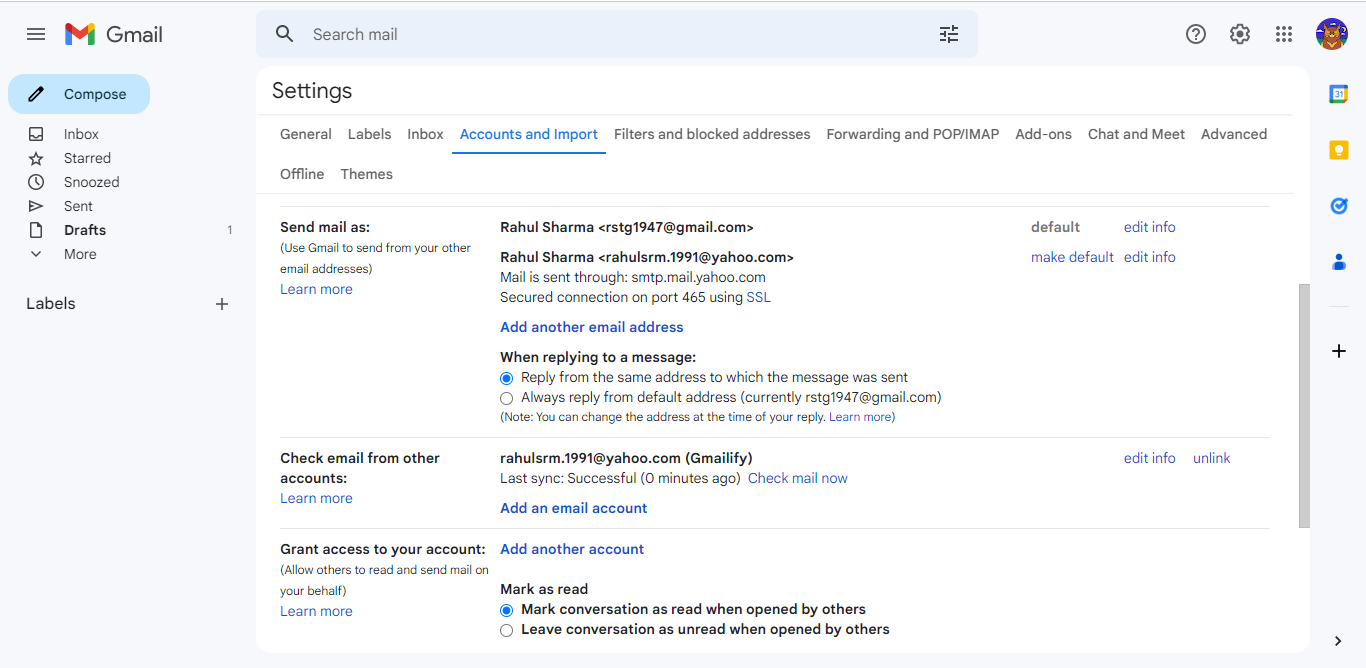The width and height of the screenshot is (1366, 668).
Task: Open the Advanced settings tab
Action: tap(1234, 134)
